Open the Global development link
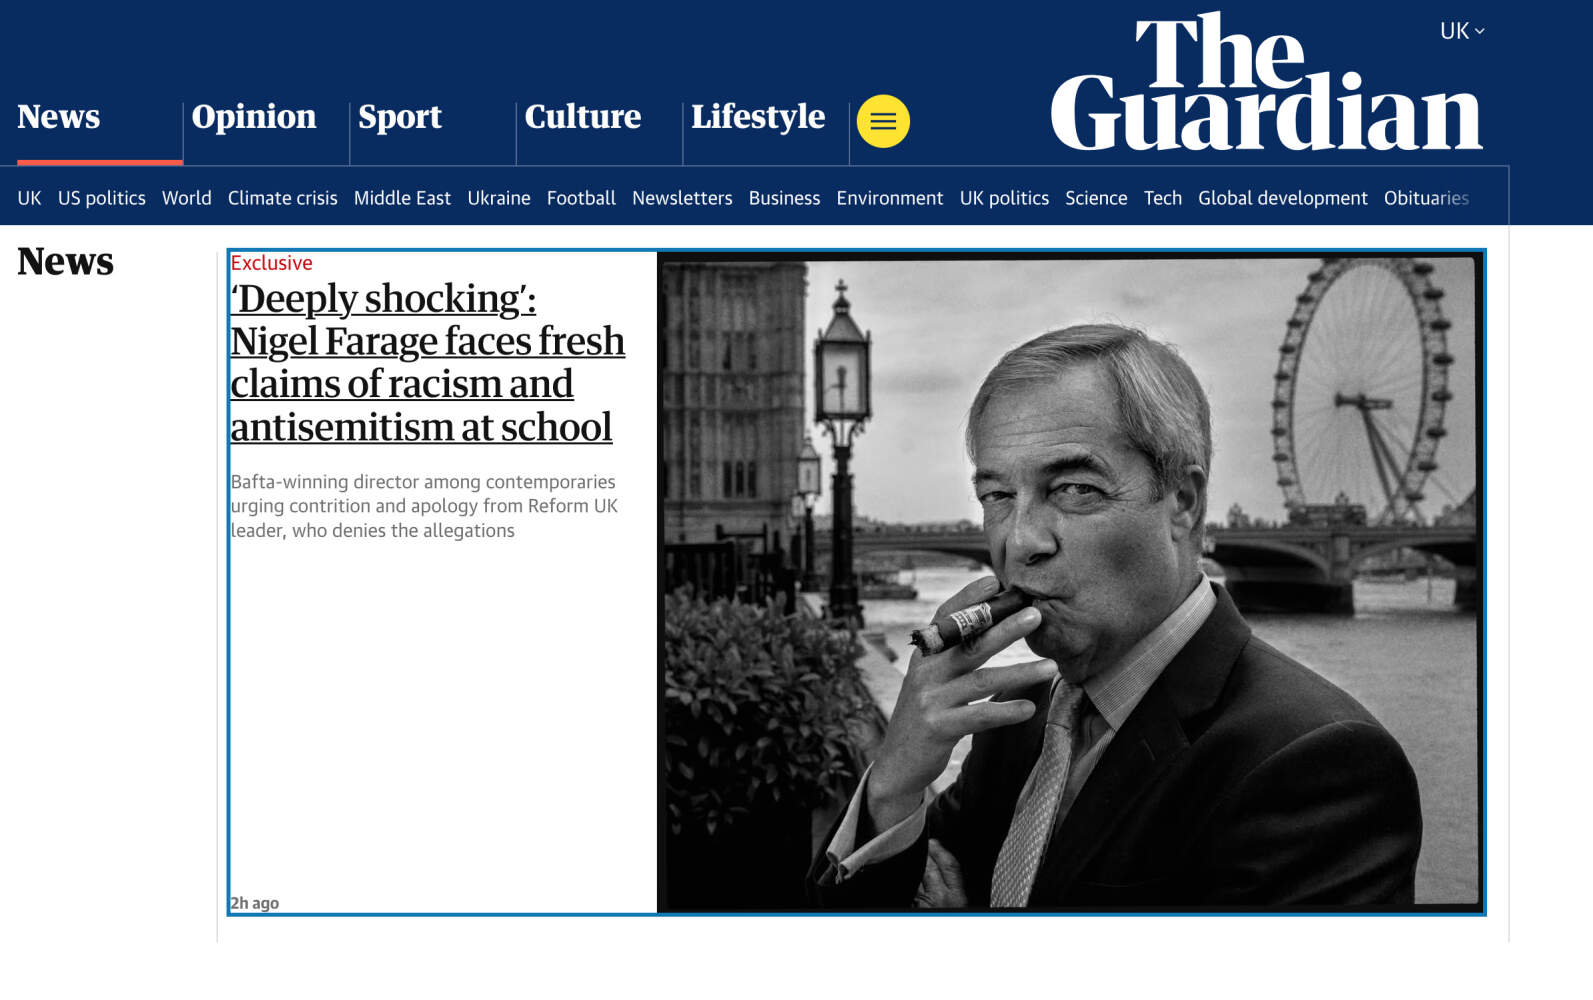The image size is (1593, 1000). 1283,198
